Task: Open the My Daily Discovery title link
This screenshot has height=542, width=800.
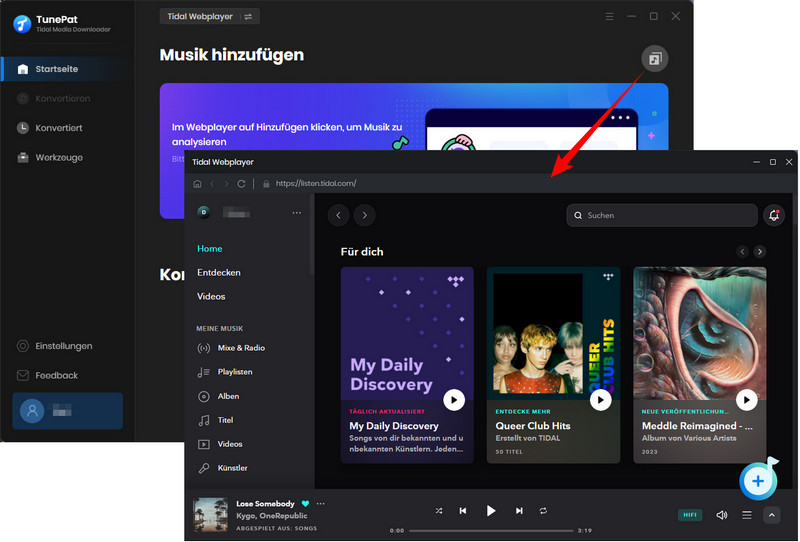Action: click(394, 426)
